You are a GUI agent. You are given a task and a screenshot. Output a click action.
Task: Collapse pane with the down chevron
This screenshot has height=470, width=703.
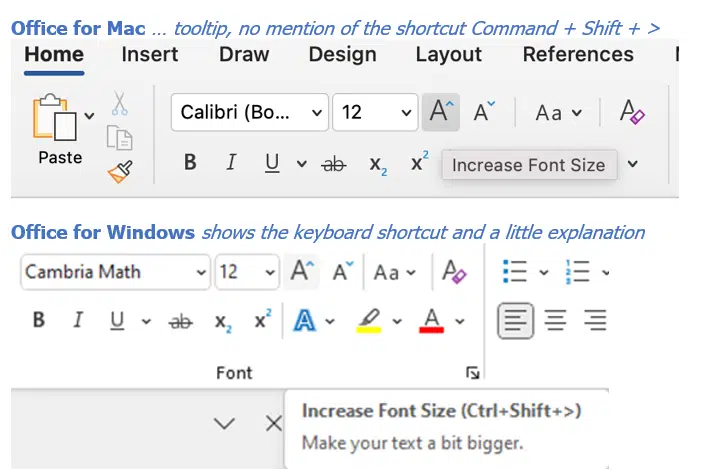(224, 423)
